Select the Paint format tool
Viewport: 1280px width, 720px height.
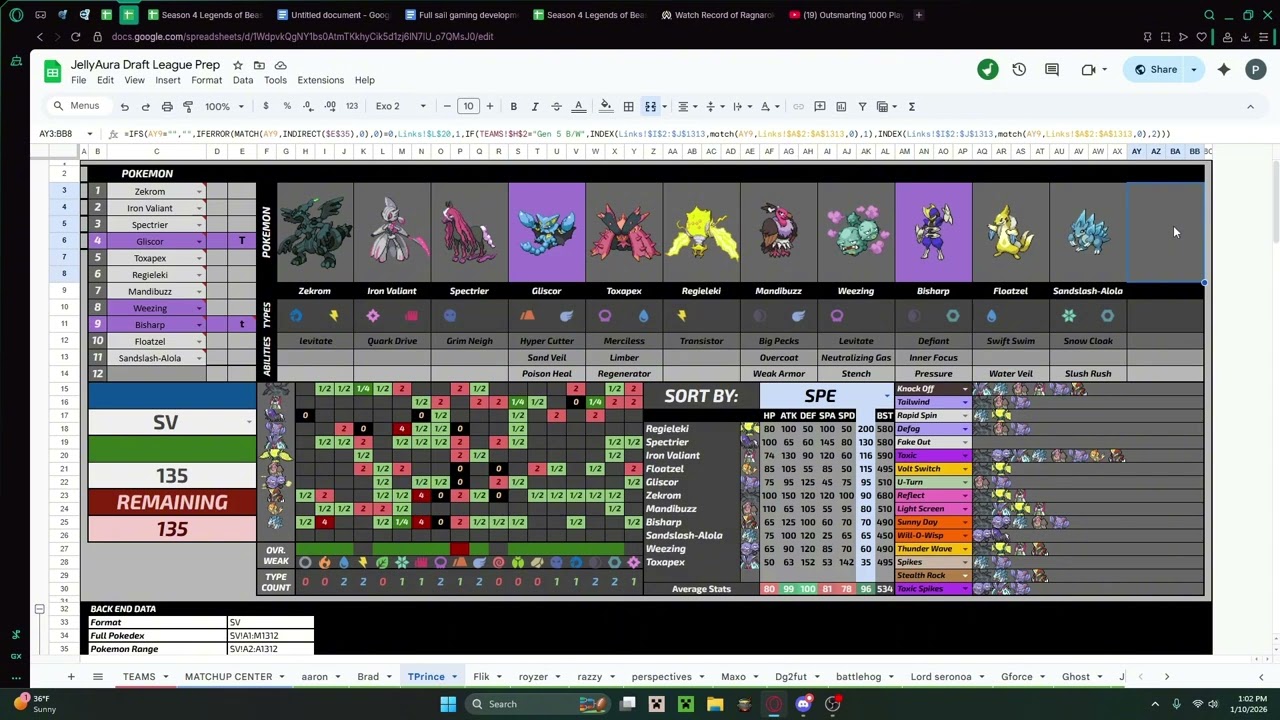coord(188,106)
